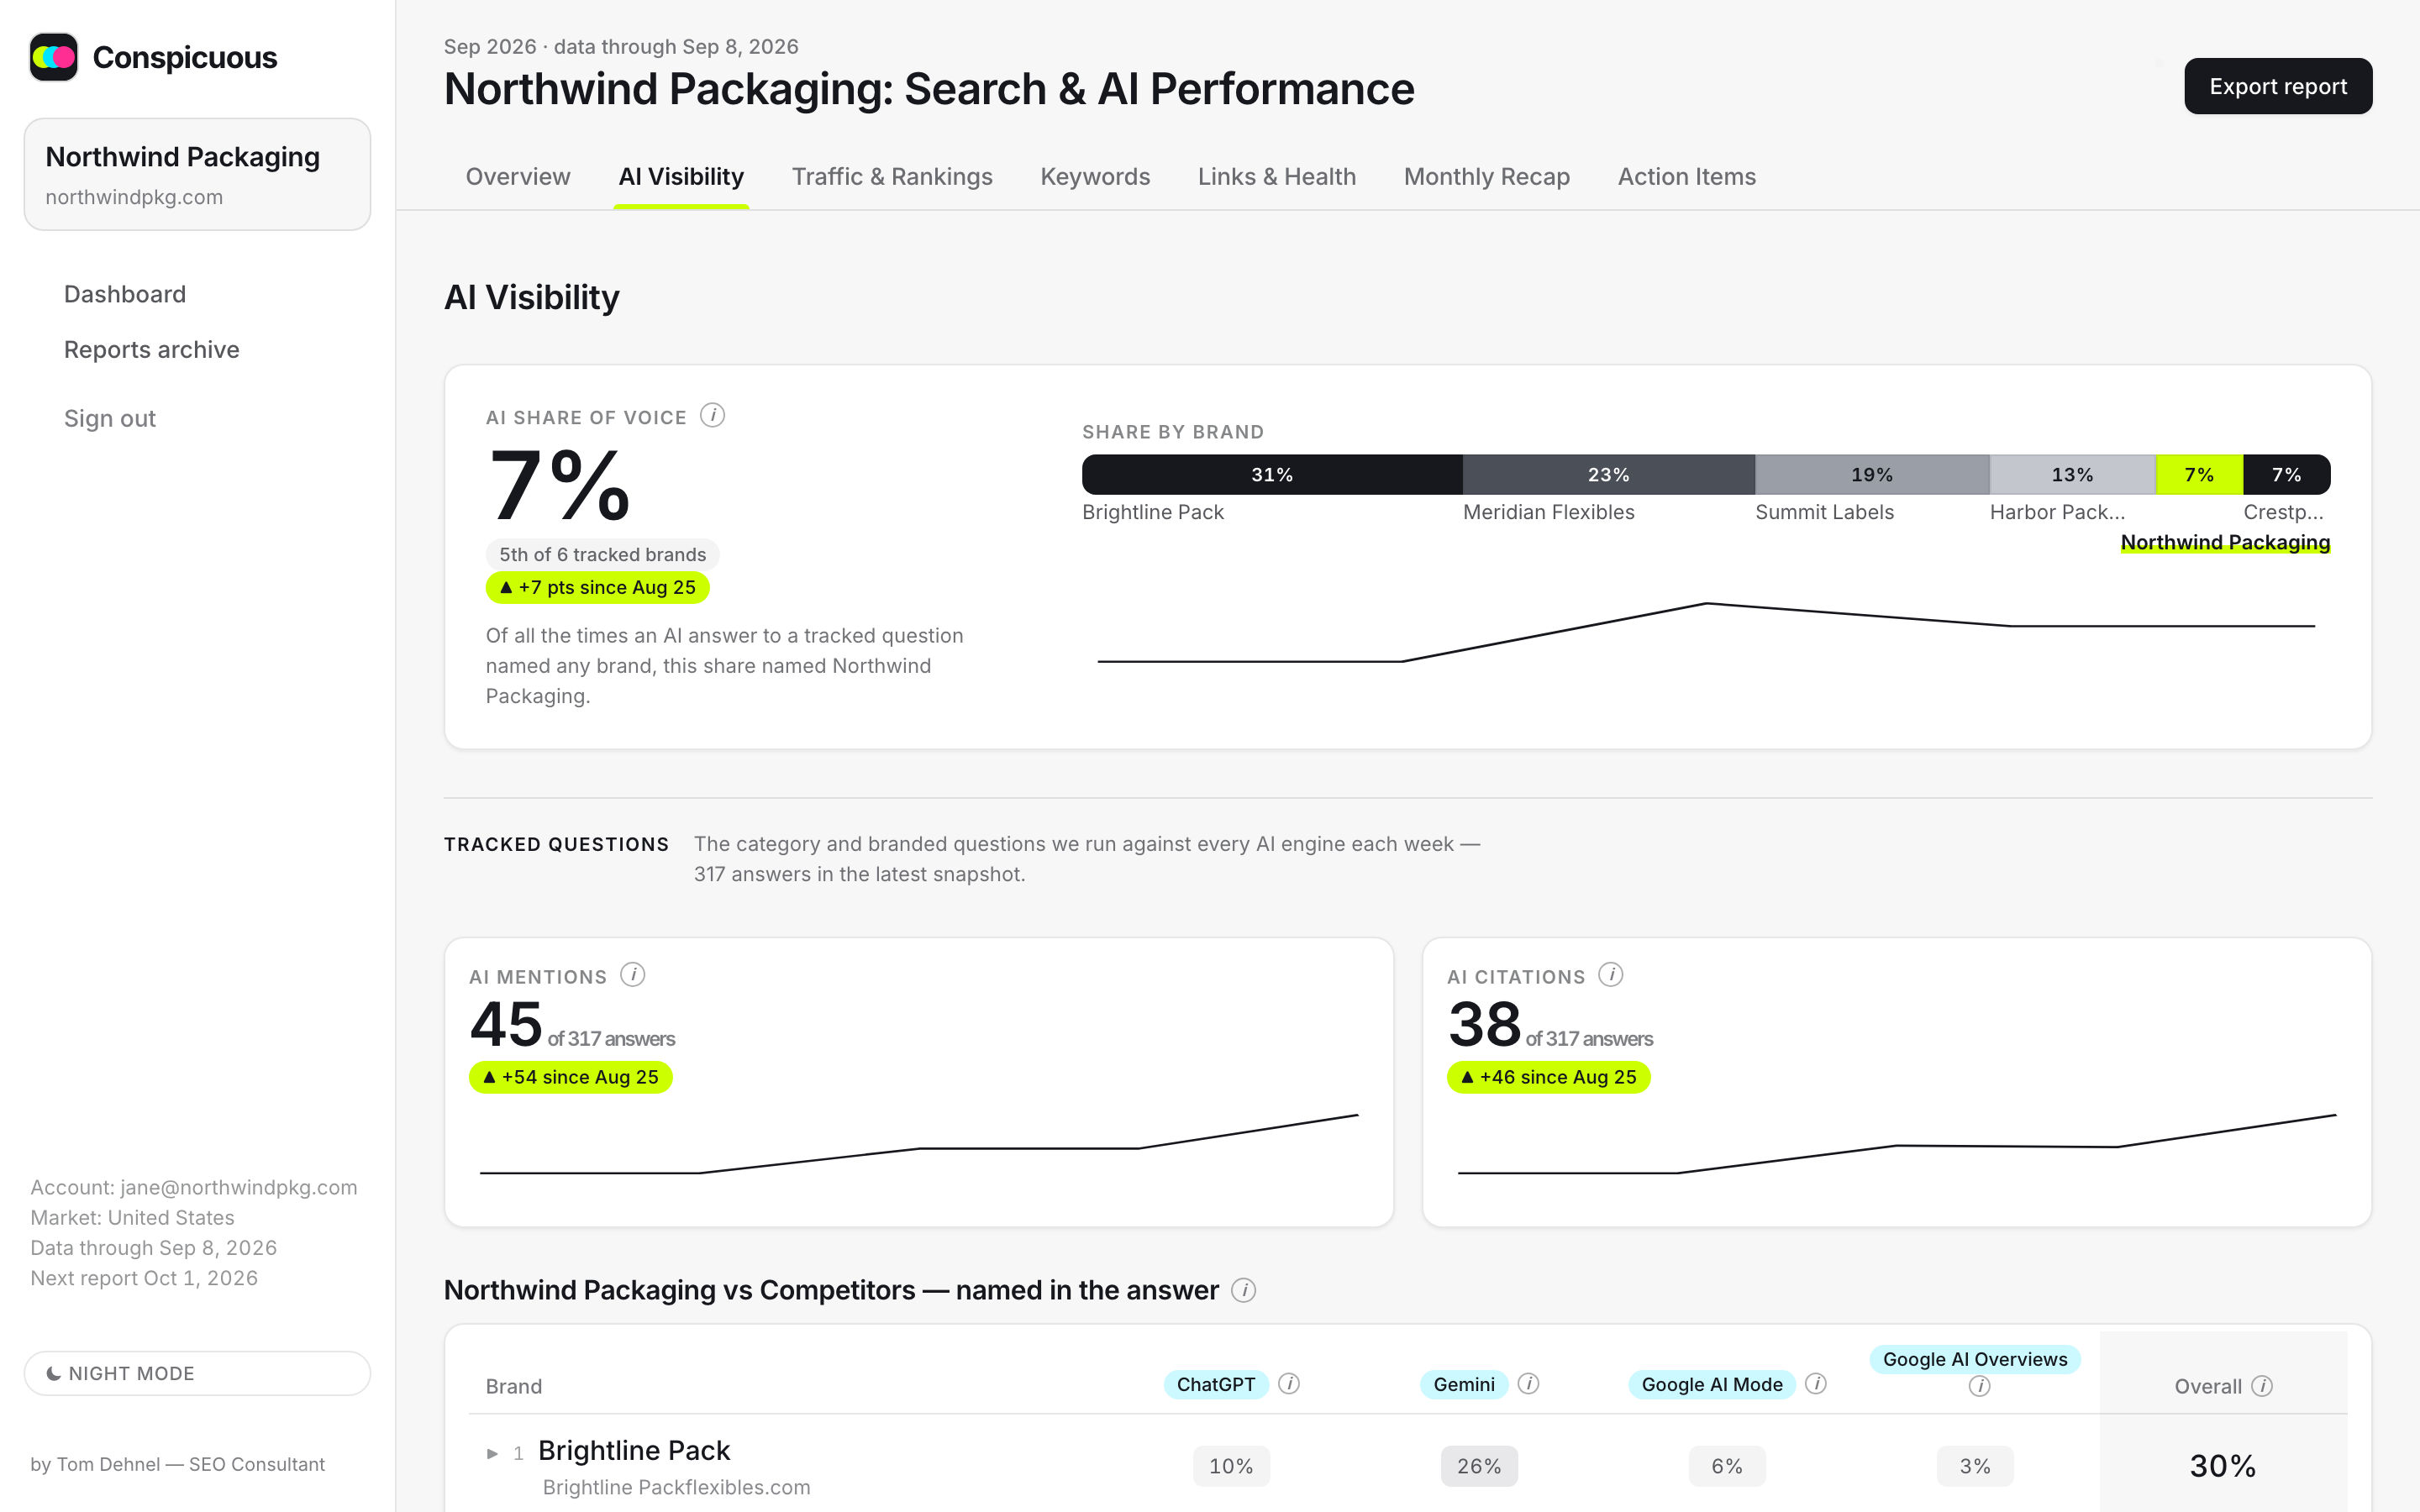This screenshot has width=2420, height=1512.
Task: Switch to the Overview tab
Action: (518, 177)
